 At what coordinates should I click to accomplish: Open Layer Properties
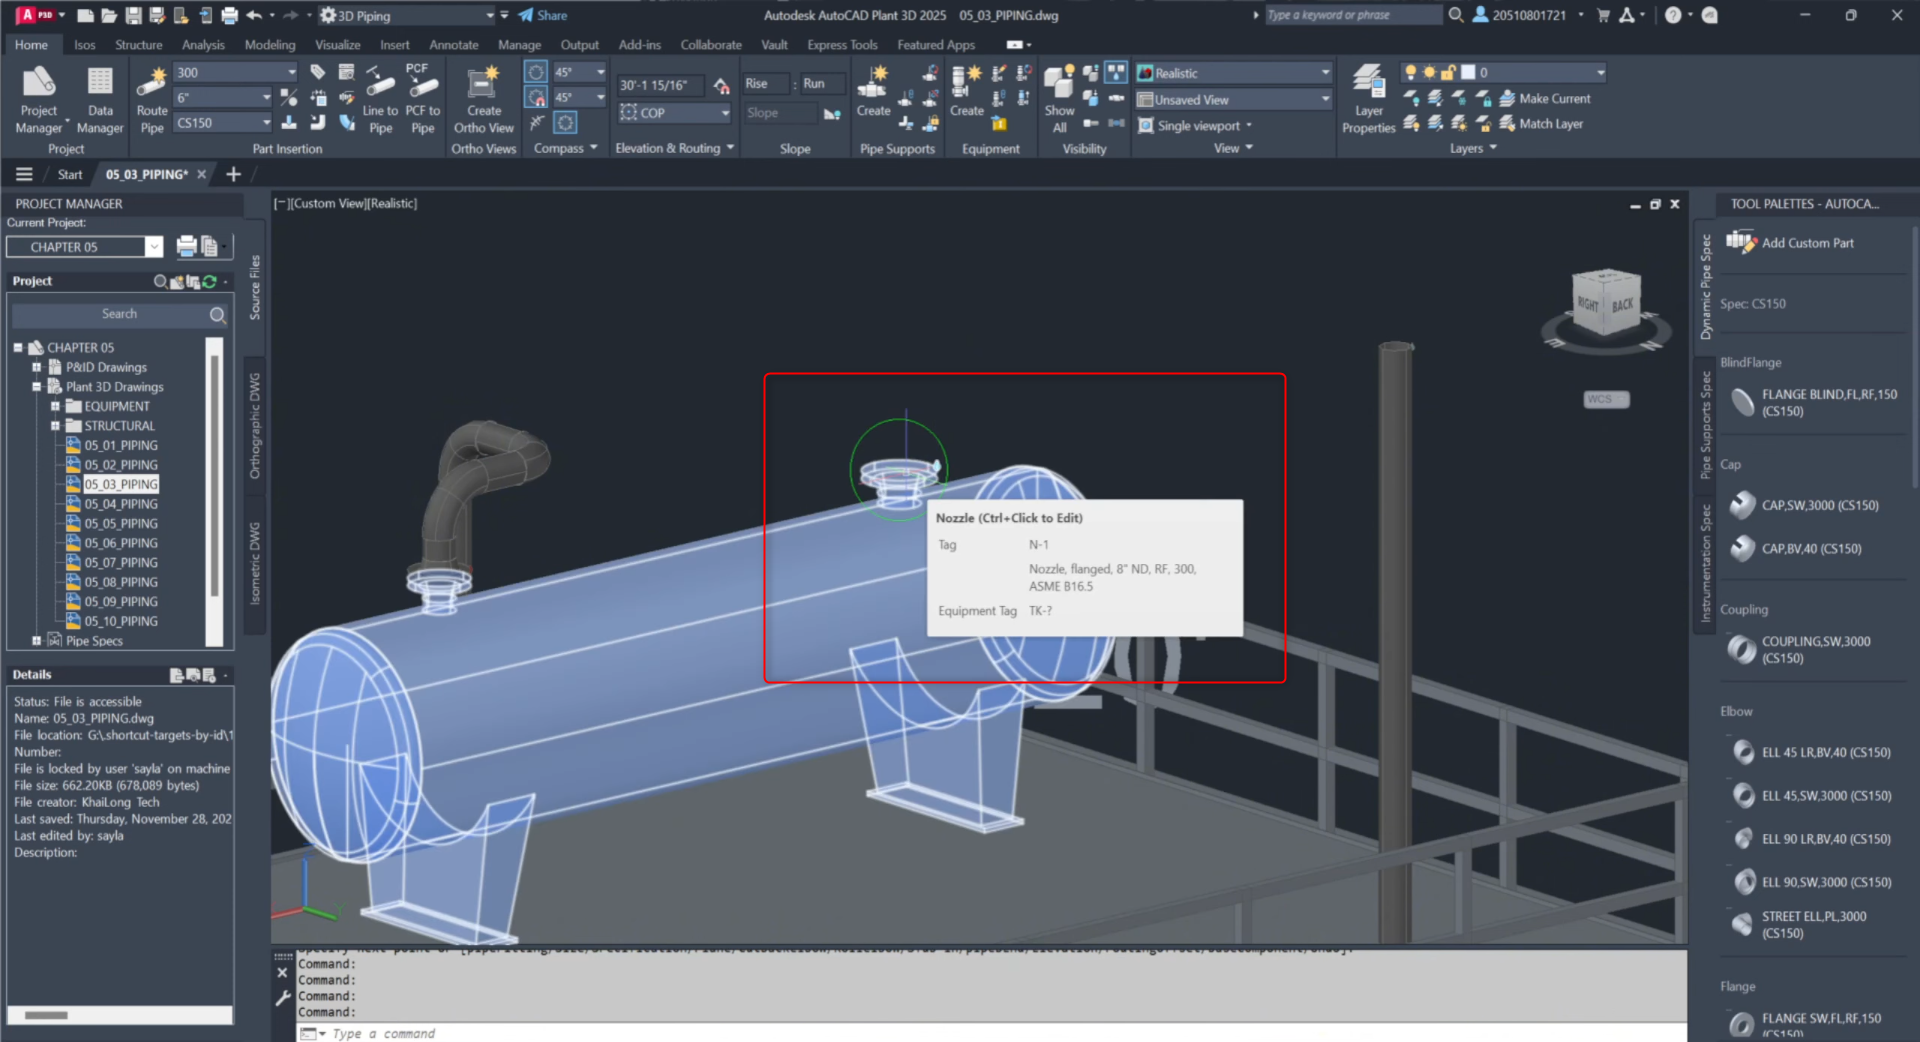[x=1368, y=100]
